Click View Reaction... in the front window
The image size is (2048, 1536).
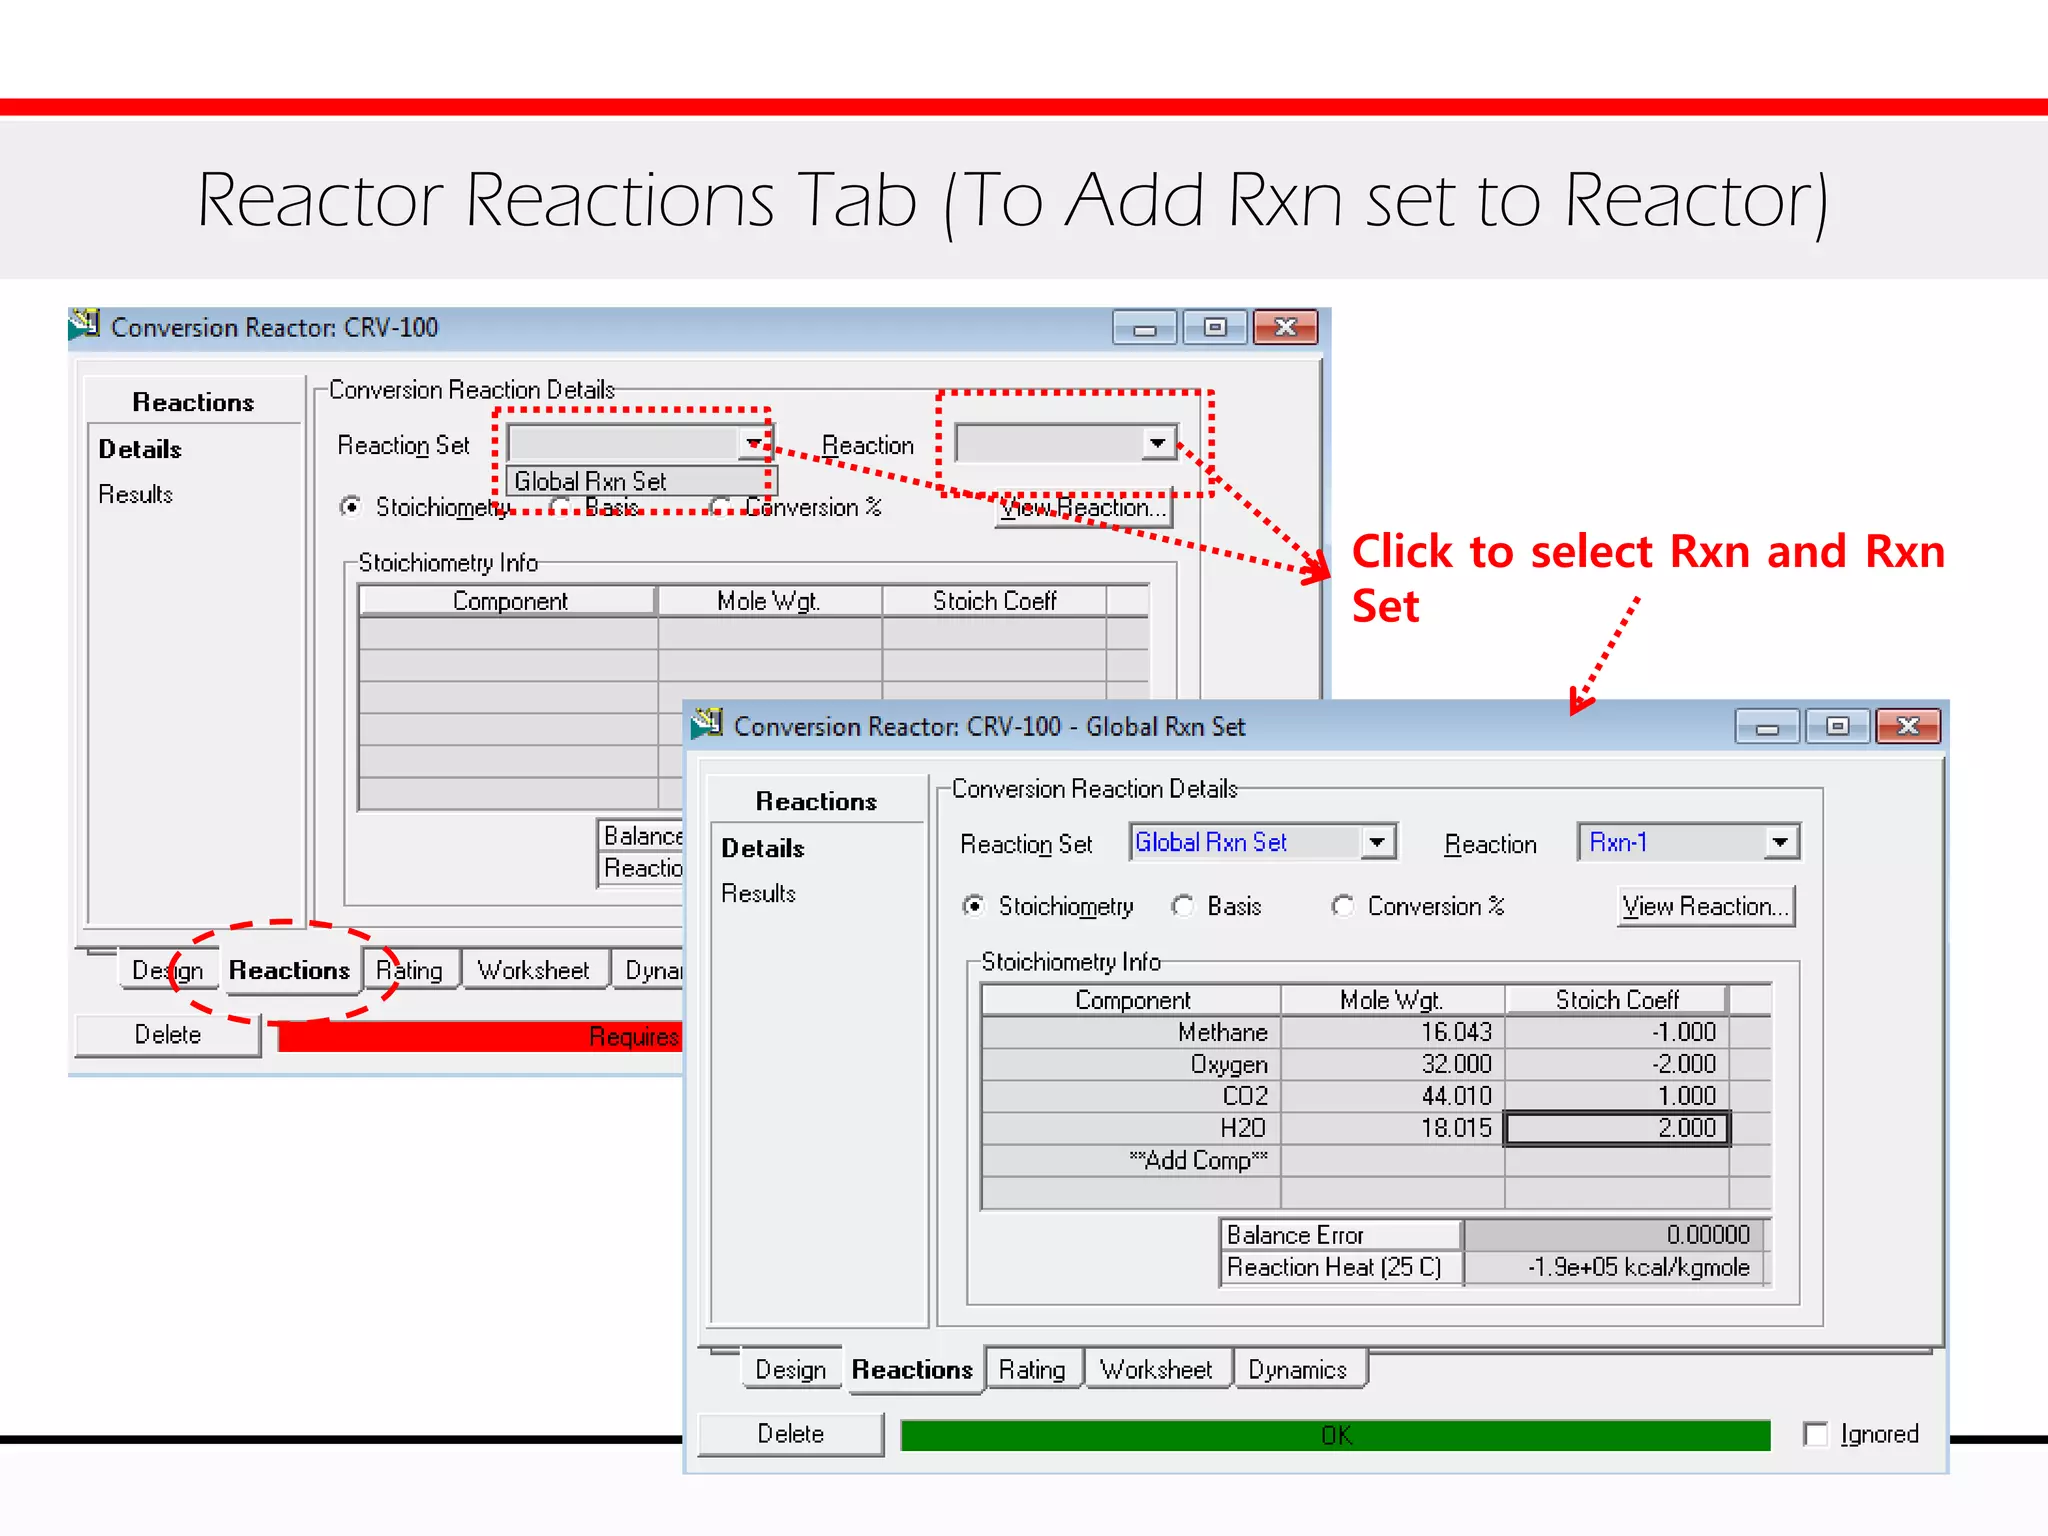[1705, 906]
